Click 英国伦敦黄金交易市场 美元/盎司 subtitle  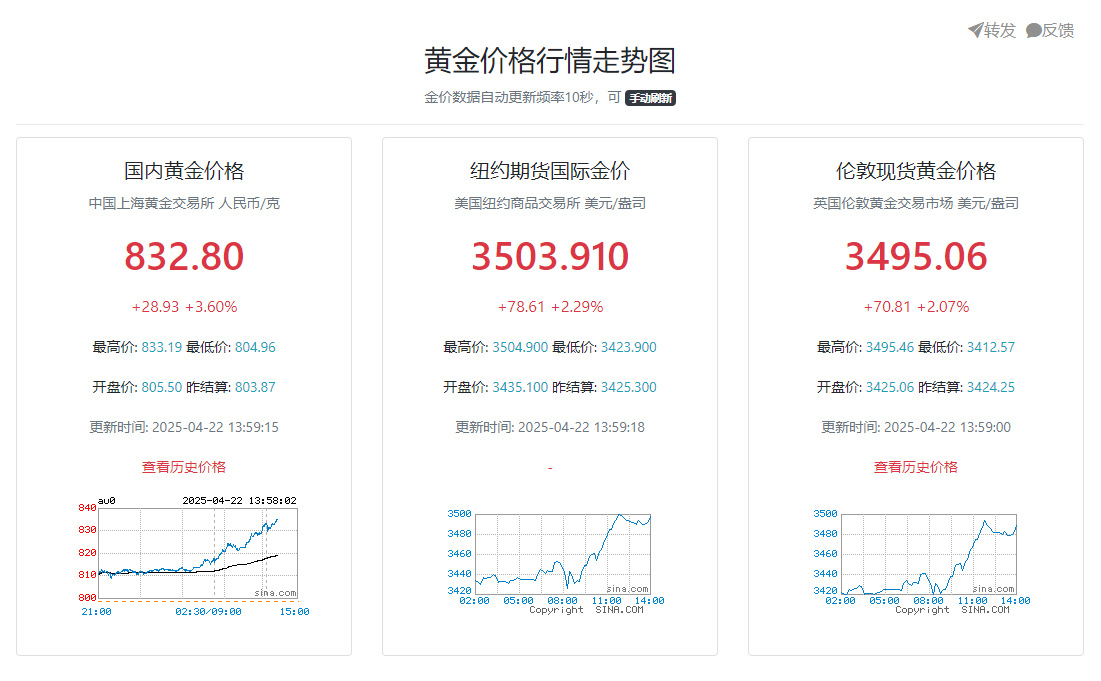(916, 203)
